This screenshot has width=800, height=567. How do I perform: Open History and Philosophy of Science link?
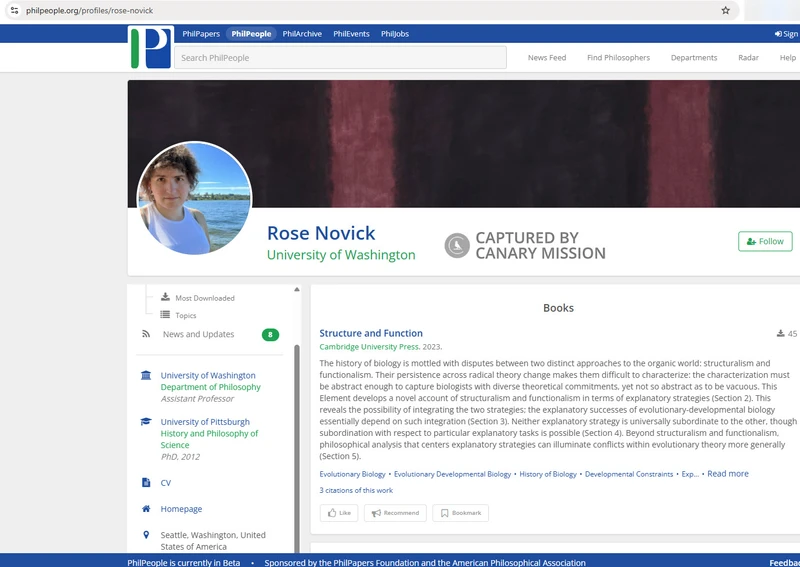tap(209, 439)
